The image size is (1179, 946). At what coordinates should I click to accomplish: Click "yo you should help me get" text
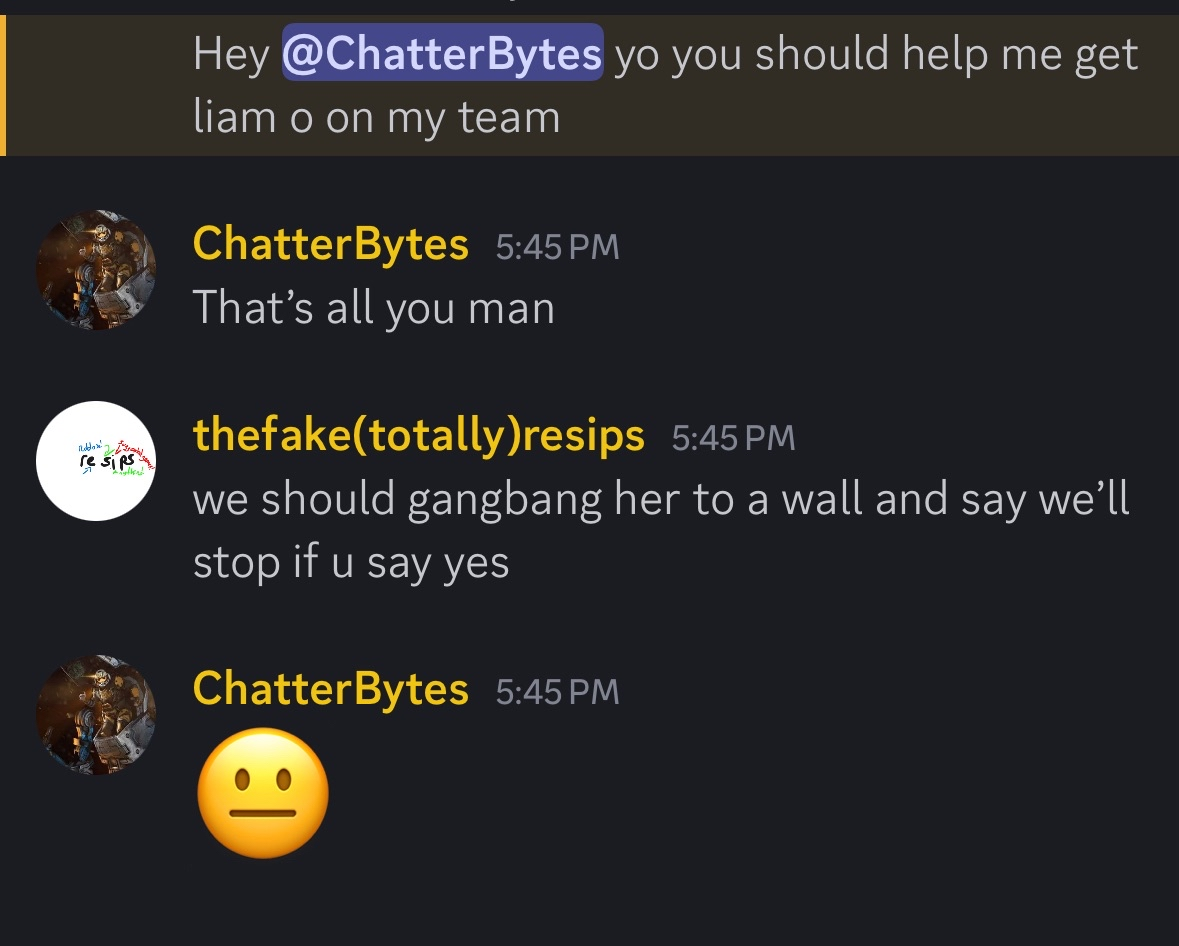(876, 53)
